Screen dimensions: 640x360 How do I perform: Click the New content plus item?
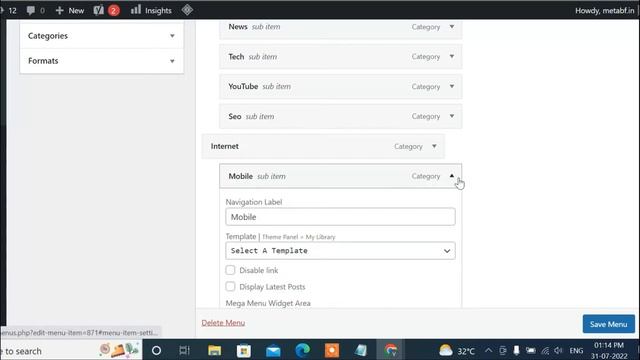(70, 10)
